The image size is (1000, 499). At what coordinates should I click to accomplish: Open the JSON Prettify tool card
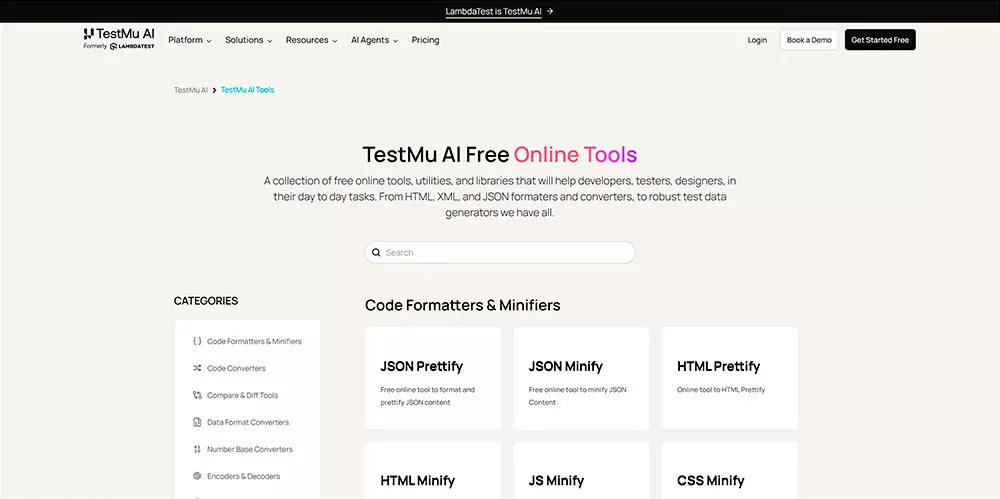433,378
